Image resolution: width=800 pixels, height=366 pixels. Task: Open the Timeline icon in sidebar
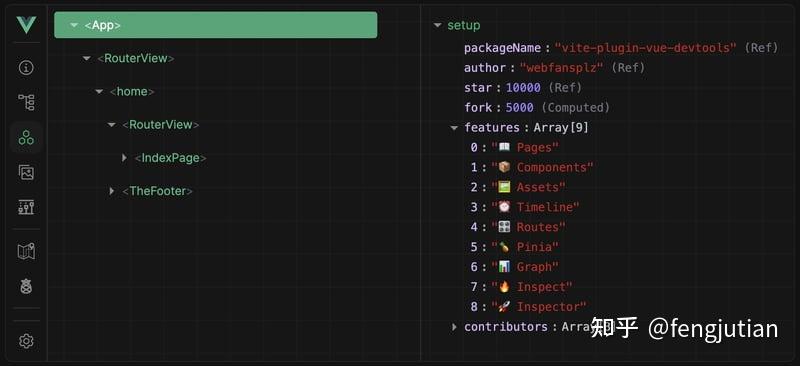(x=26, y=207)
